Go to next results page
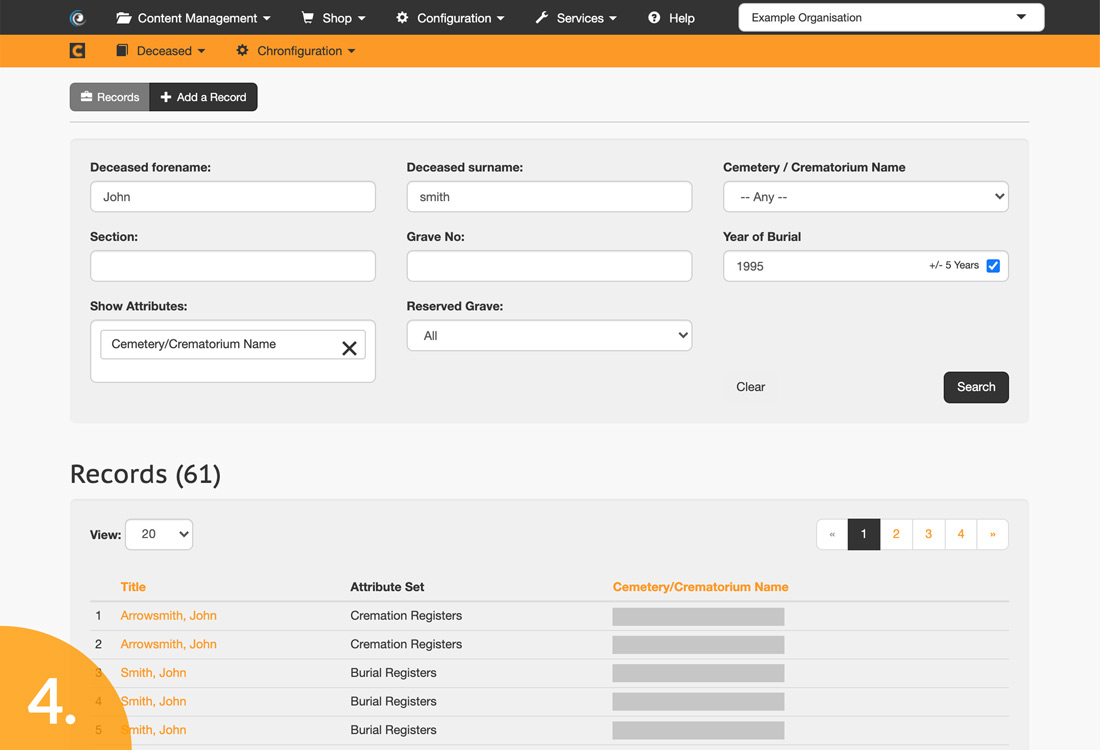 (x=993, y=535)
